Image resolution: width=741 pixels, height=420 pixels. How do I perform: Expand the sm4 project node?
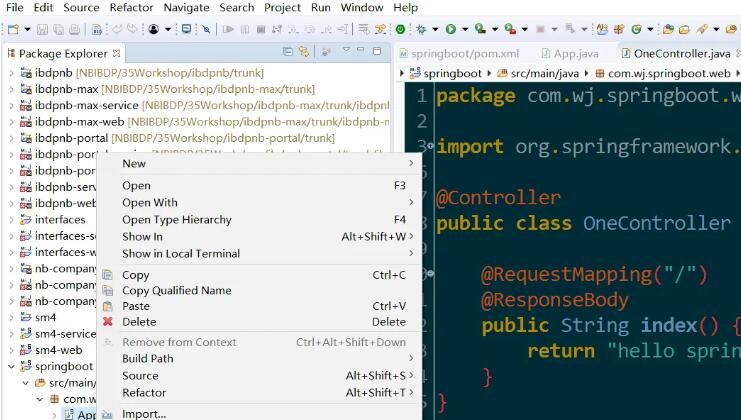12,317
